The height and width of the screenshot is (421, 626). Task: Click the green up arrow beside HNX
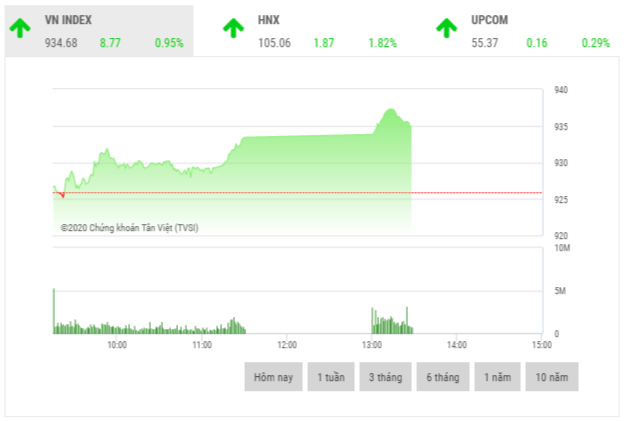tap(232, 28)
